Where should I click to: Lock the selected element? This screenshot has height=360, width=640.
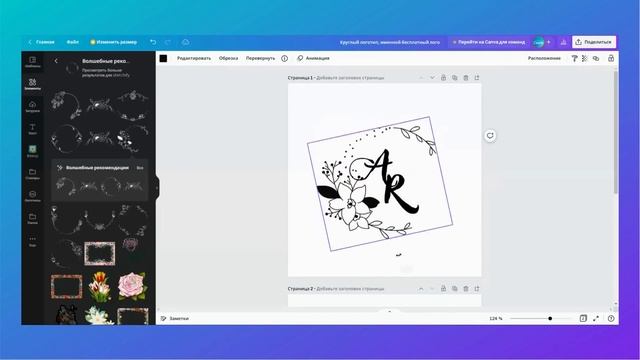(x=611, y=58)
